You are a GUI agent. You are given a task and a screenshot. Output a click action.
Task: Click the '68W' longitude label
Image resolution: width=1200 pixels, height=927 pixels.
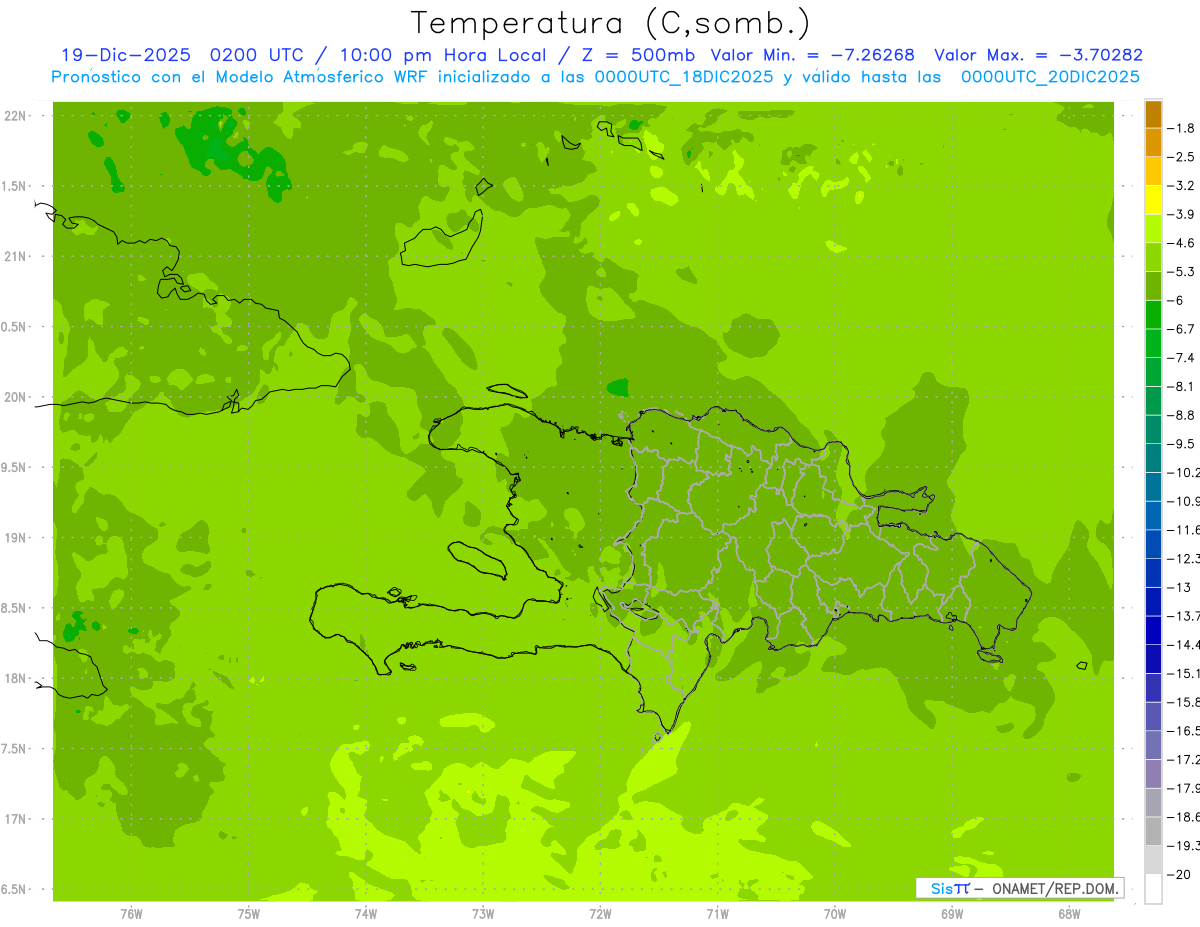point(1069,913)
